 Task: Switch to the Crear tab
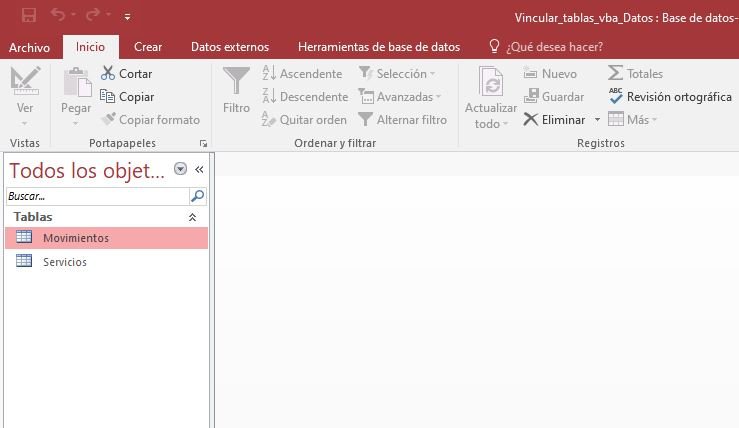(148, 47)
